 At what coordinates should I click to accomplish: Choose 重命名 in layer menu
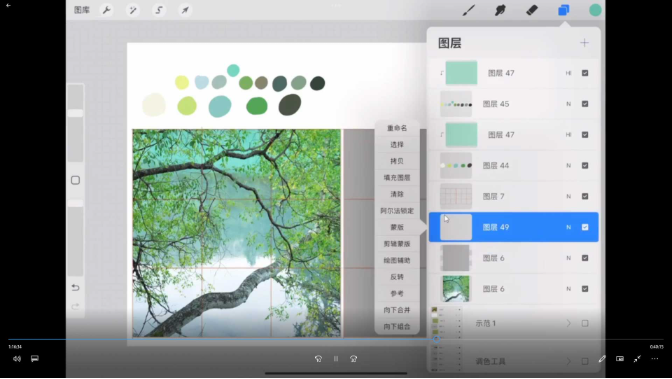click(x=397, y=128)
